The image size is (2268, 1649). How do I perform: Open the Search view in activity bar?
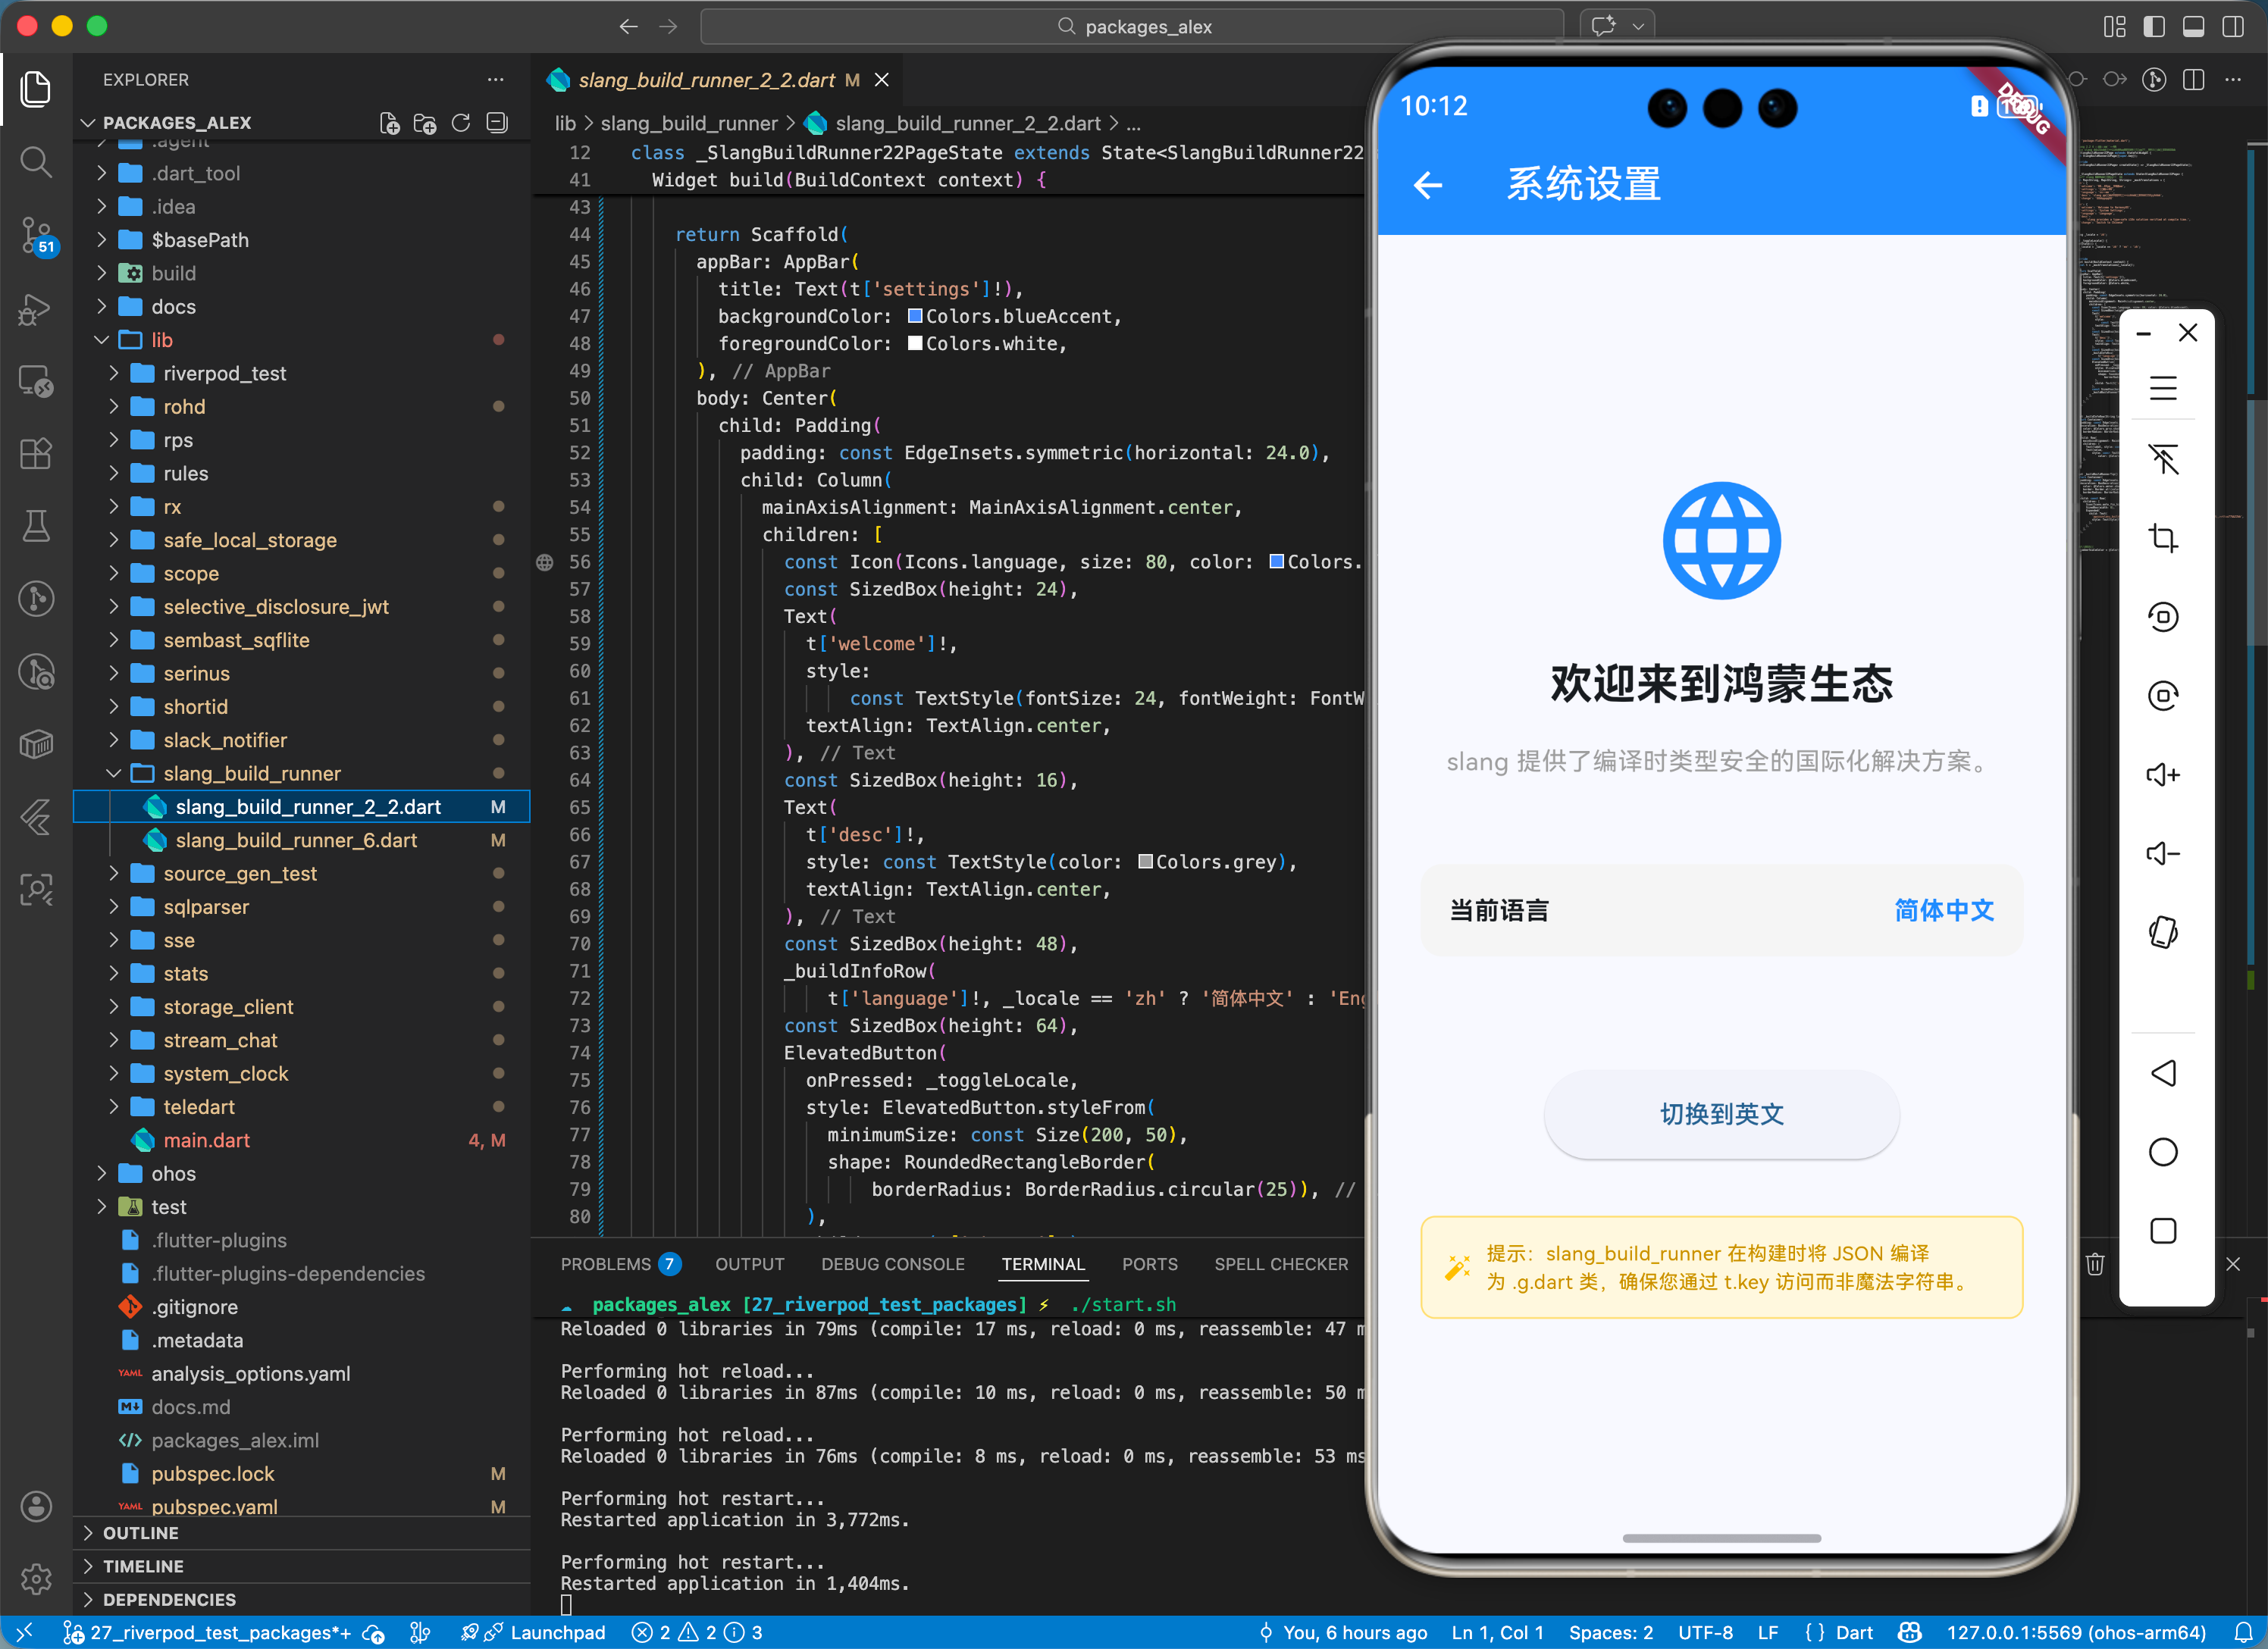[x=36, y=161]
